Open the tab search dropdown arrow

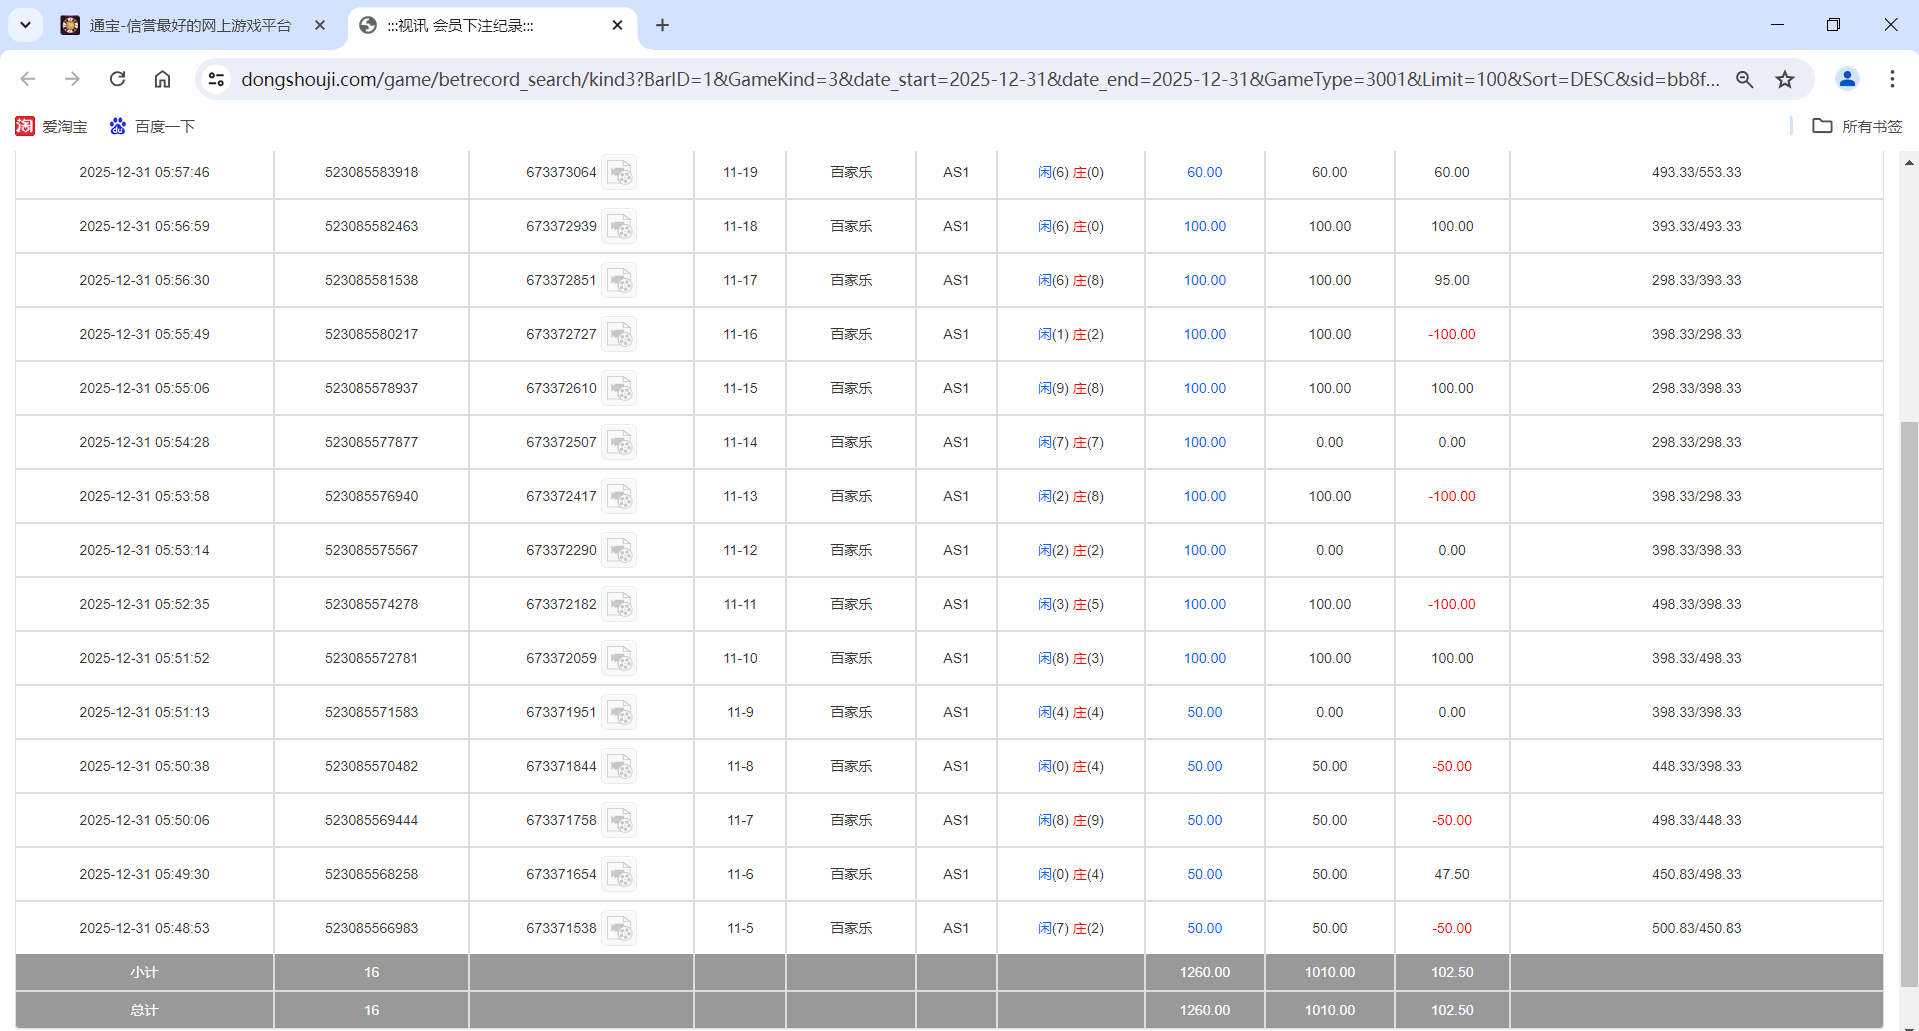click(x=25, y=25)
